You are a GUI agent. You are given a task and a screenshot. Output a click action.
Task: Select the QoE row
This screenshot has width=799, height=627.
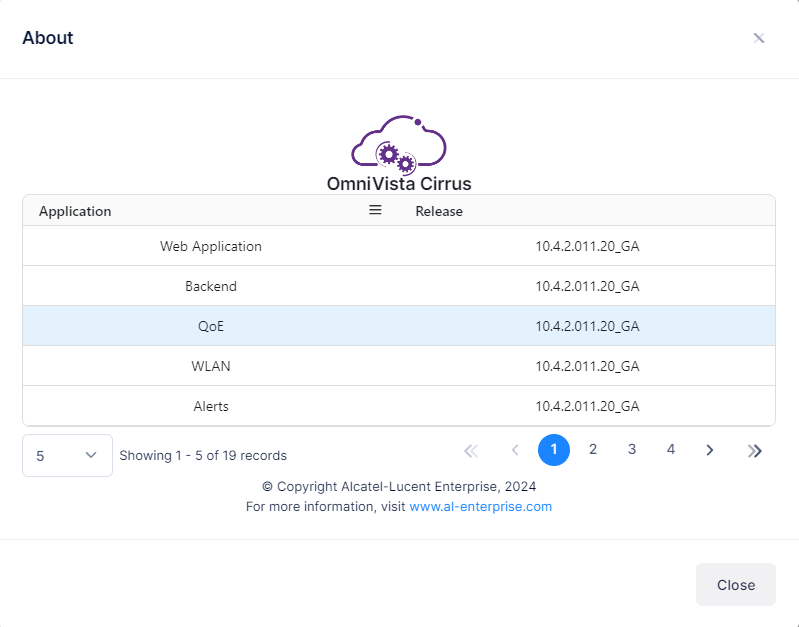pos(399,326)
